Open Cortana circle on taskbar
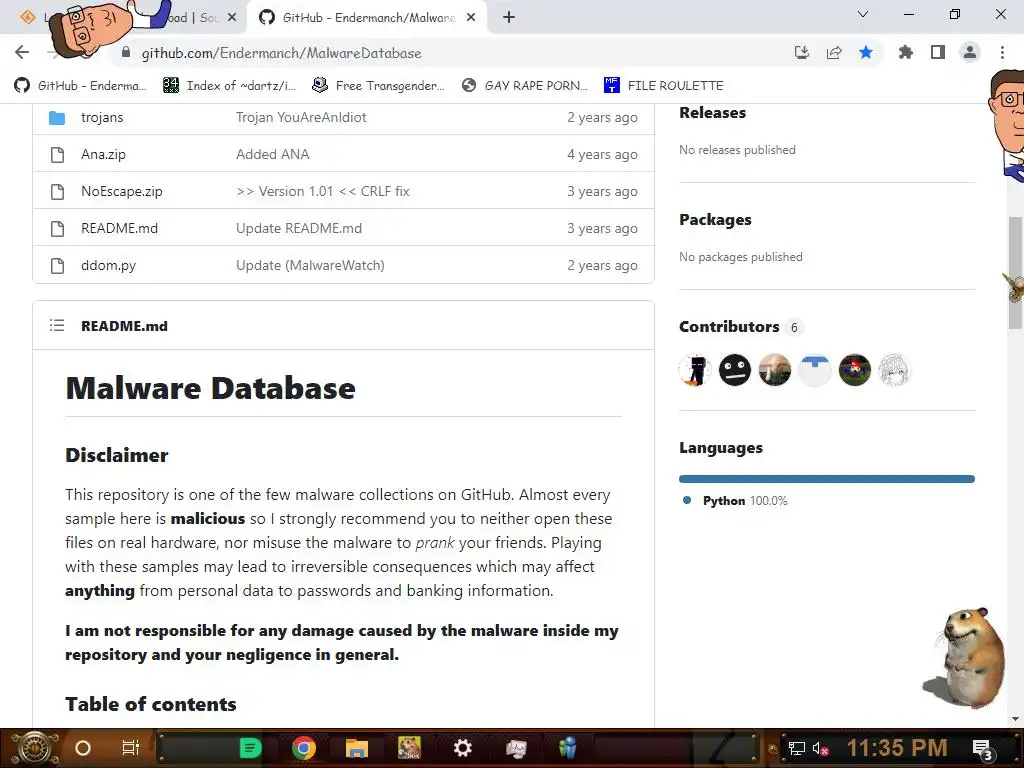Viewport: 1024px width, 768px height. [83, 748]
